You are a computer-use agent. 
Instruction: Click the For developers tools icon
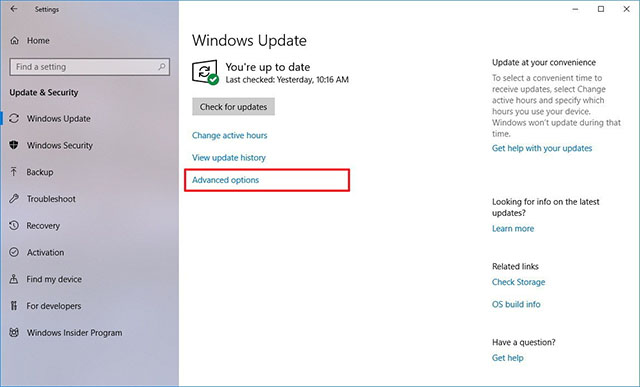(14, 306)
